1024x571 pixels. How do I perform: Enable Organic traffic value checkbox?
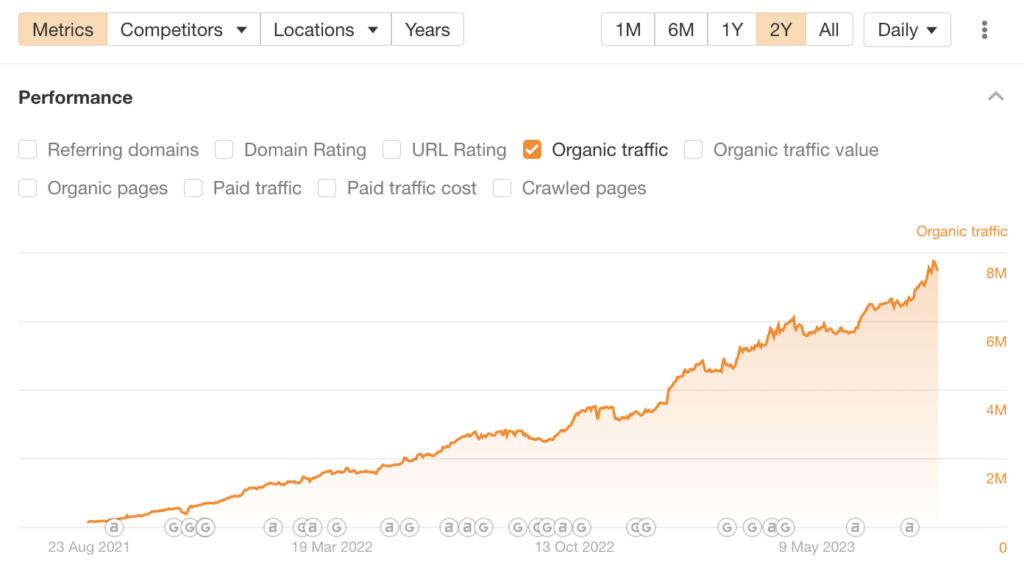pos(694,150)
